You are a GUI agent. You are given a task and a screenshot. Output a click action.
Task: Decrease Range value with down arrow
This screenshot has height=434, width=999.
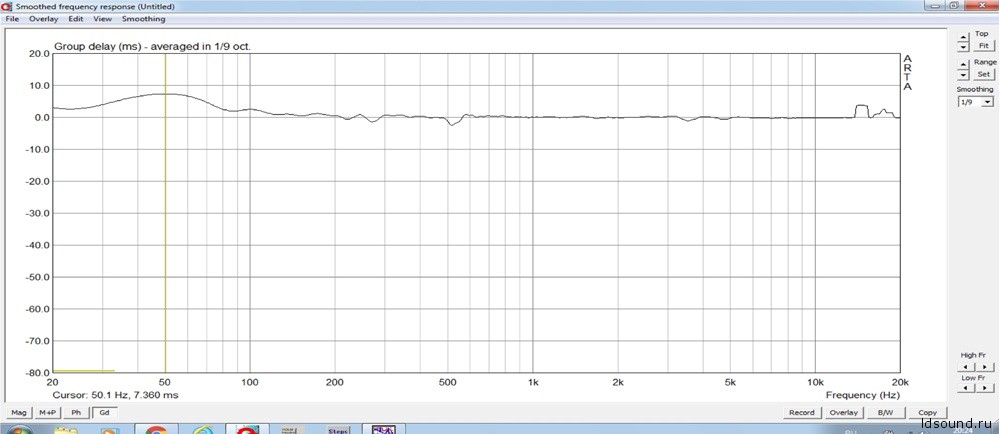(x=963, y=75)
